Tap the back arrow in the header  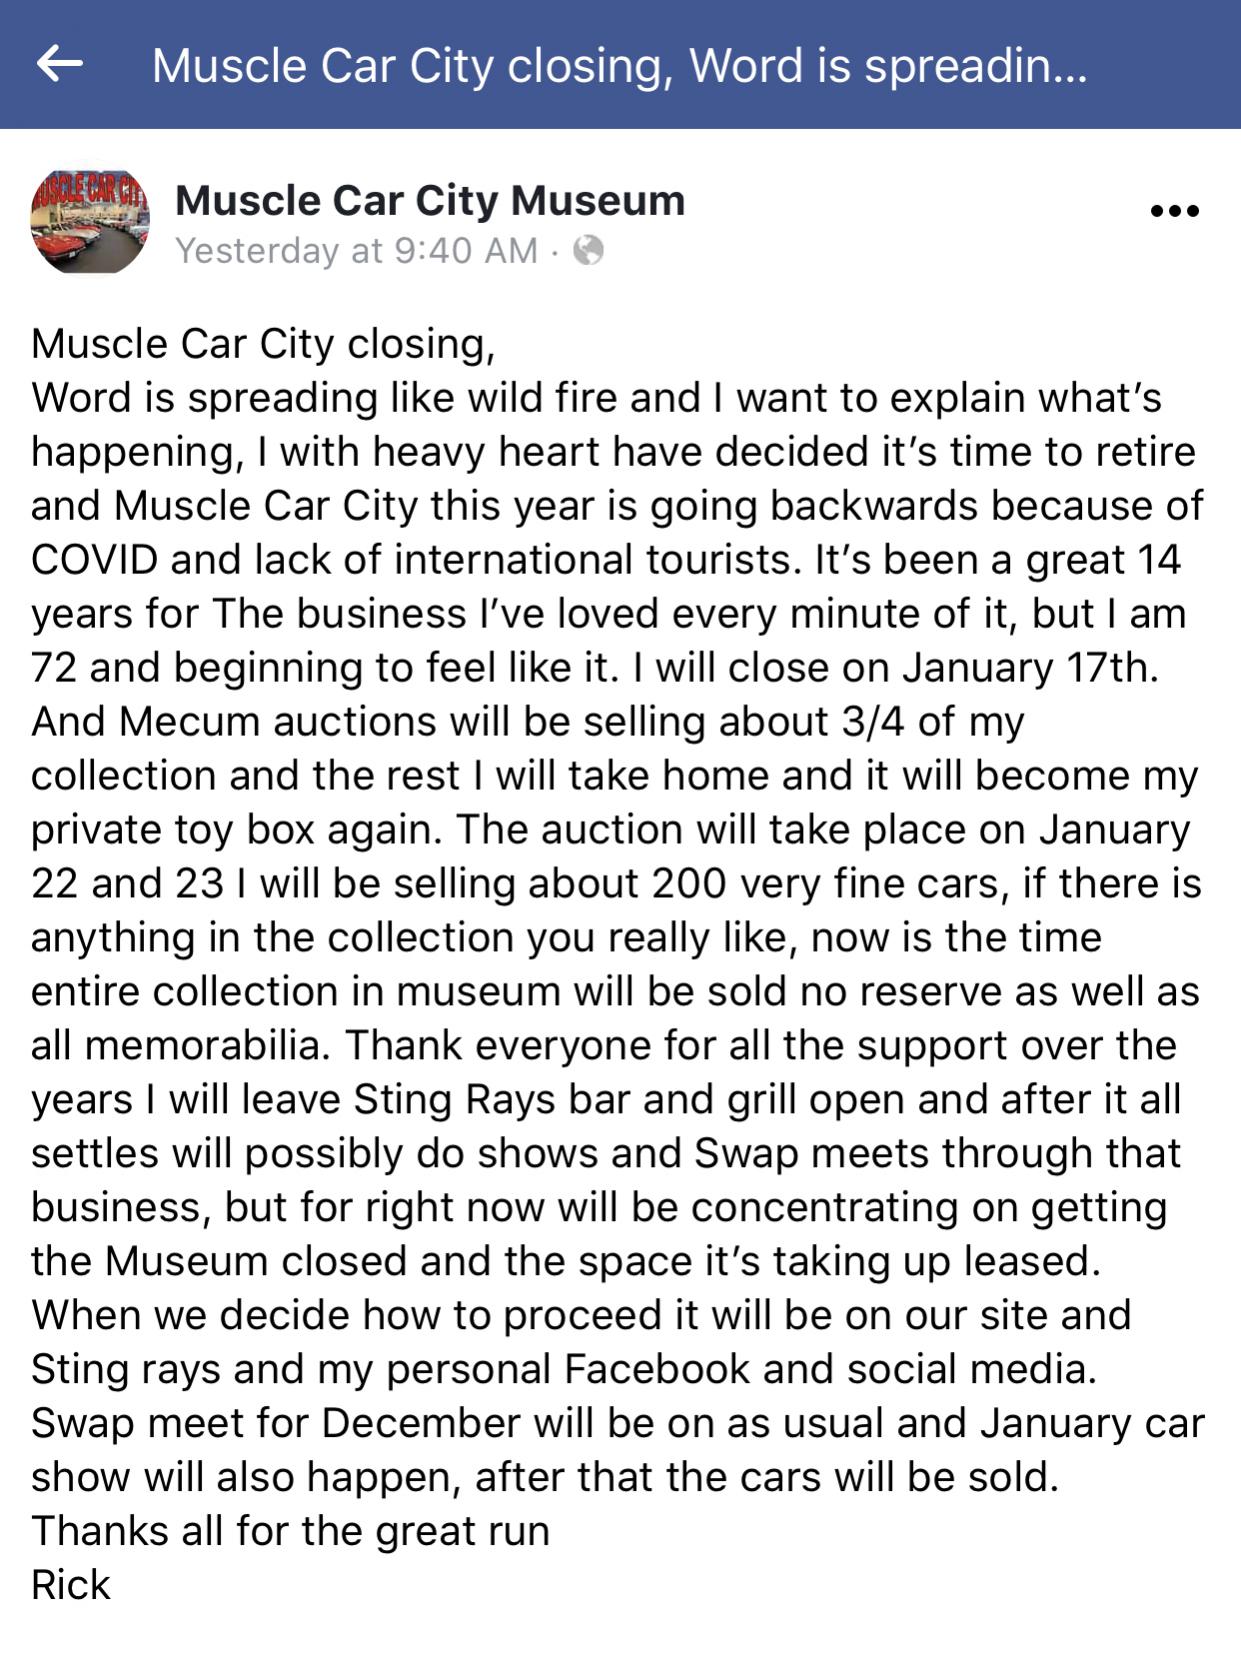click(x=59, y=64)
